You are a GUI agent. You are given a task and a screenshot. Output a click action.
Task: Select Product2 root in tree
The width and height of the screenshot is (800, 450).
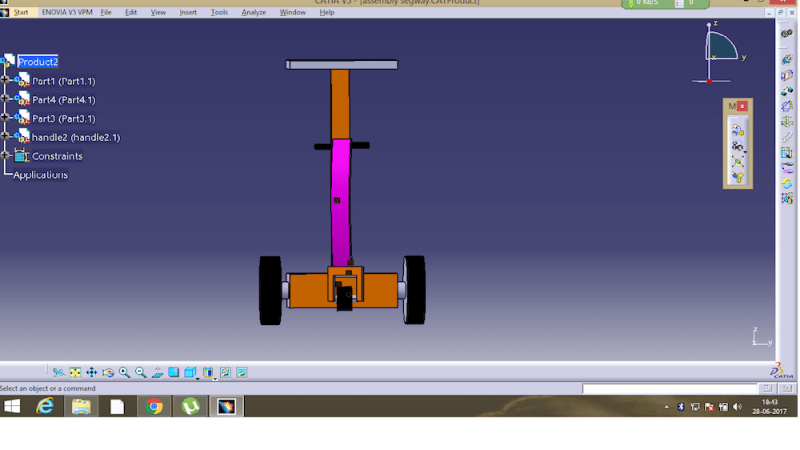point(38,62)
